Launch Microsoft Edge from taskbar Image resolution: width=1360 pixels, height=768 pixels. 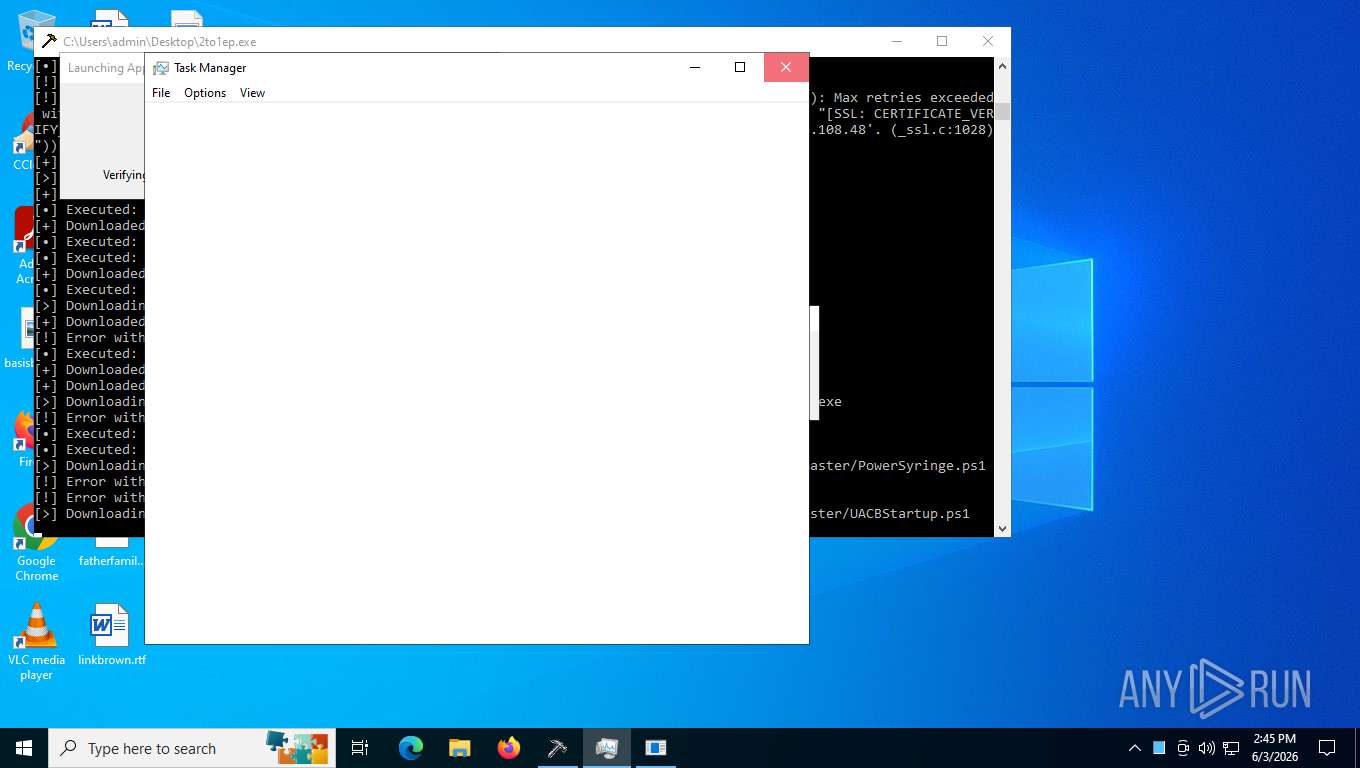pos(411,748)
